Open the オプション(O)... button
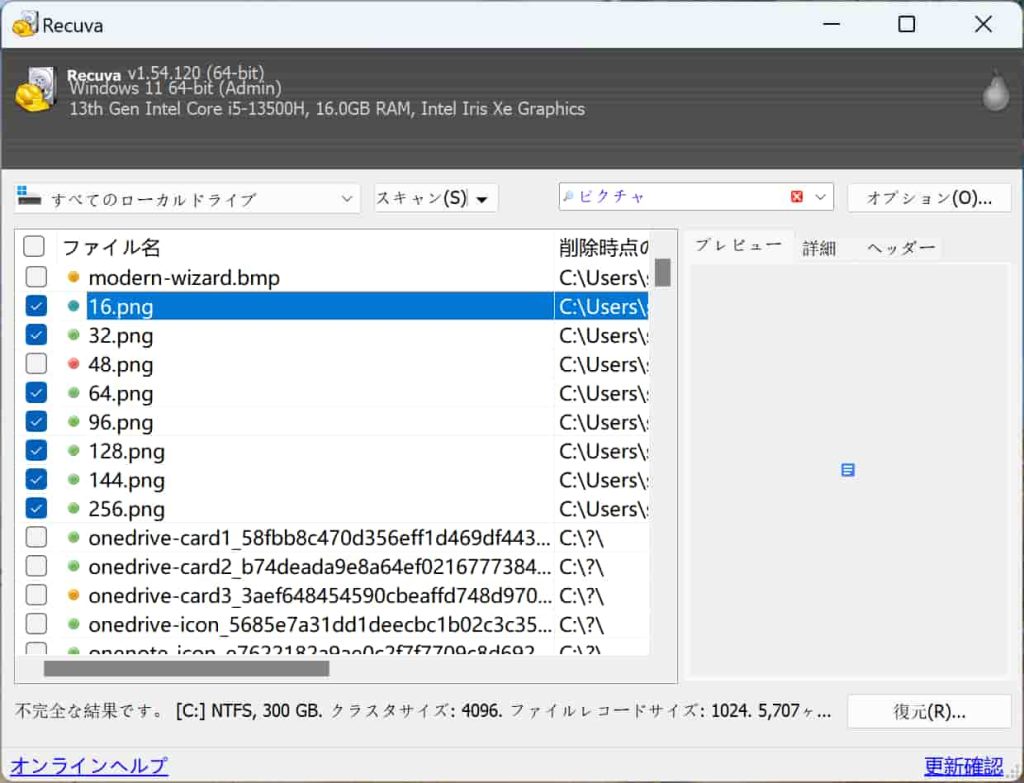The height and width of the screenshot is (783, 1024). (929, 198)
